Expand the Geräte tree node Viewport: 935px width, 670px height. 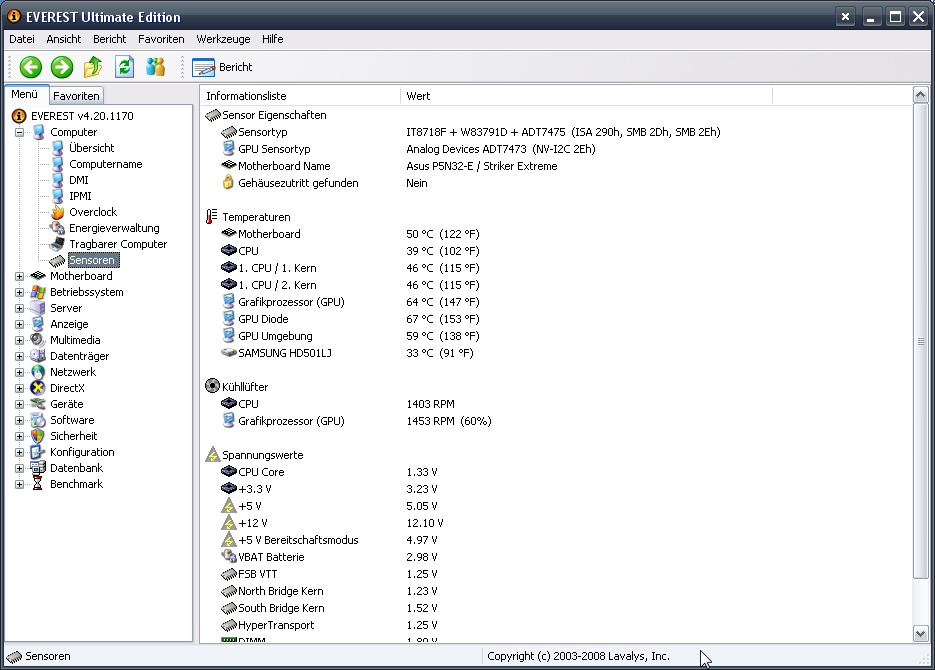[20, 404]
